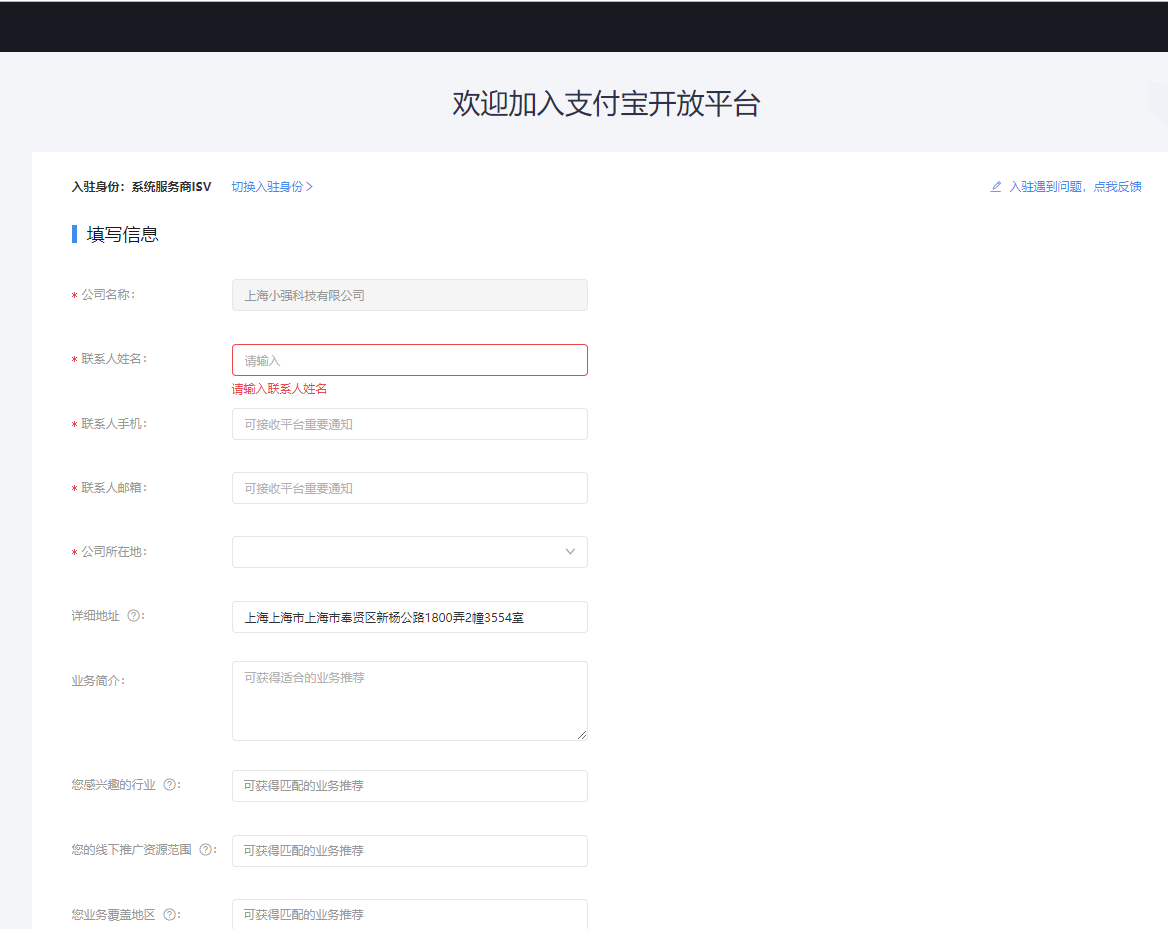
Task: Click the 入驻身份: 系统服务商ISV text
Action: click(x=142, y=186)
